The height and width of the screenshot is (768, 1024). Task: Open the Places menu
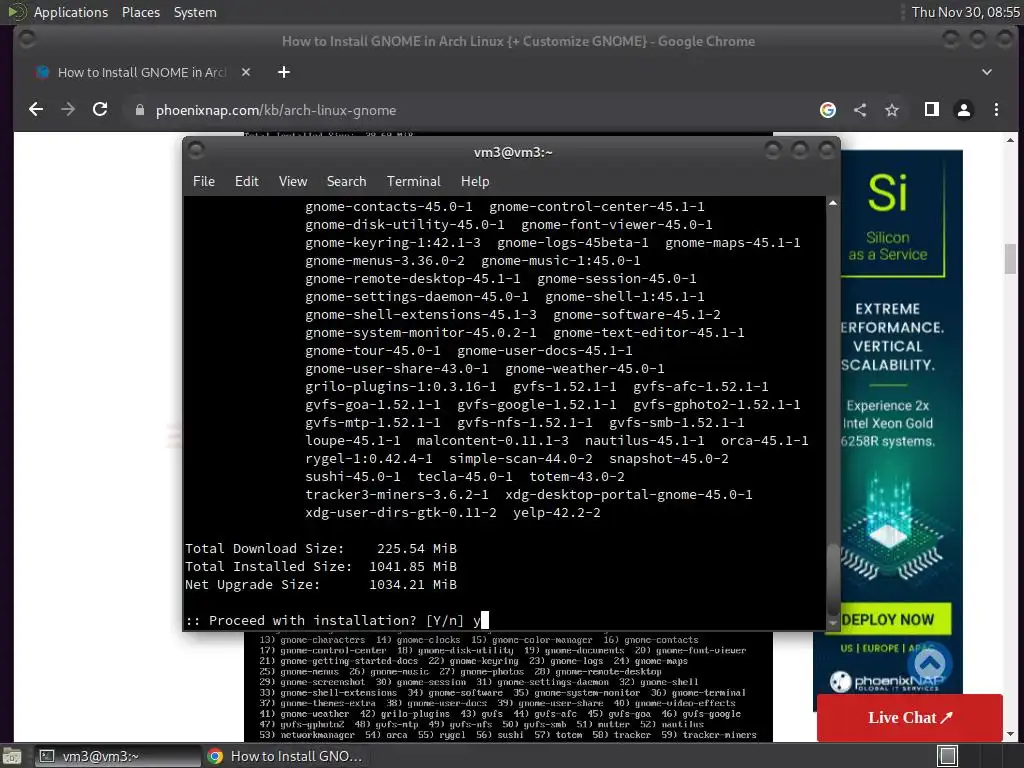[140, 12]
